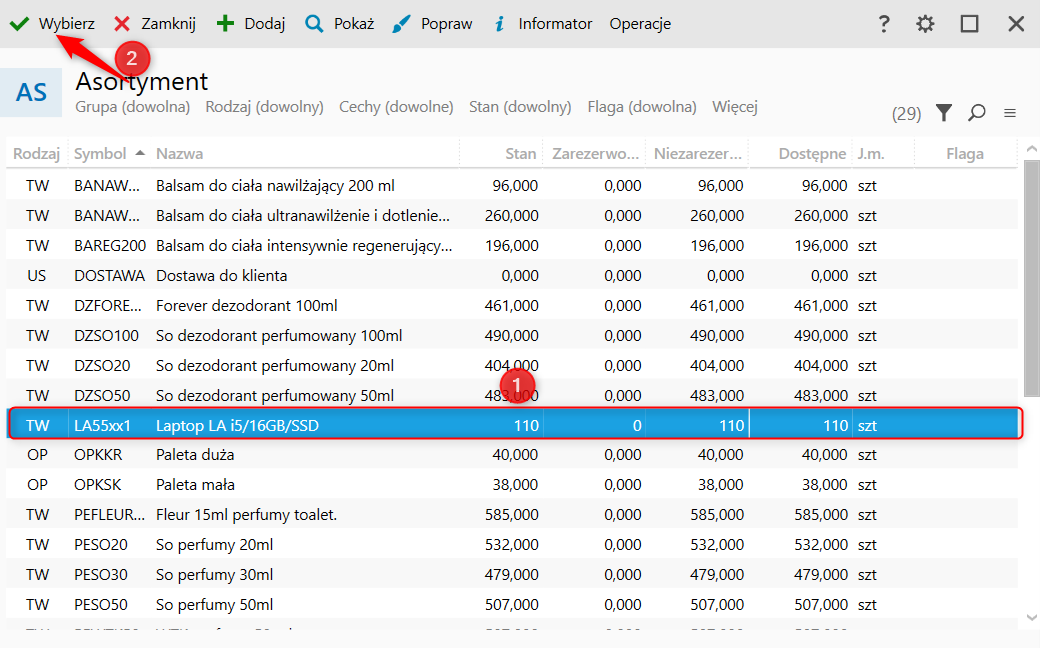Image resolution: width=1040 pixels, height=648 pixels.
Task: Click the Informator button label
Action: 555,24
